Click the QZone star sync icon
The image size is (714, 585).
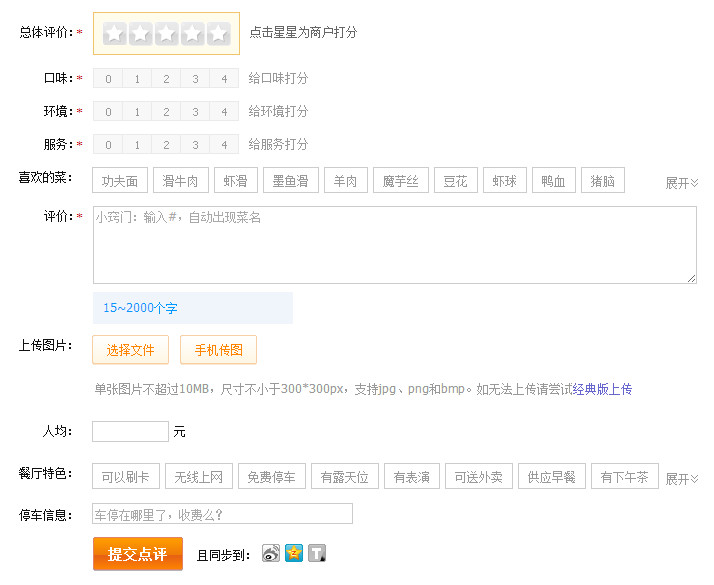pyautogui.click(x=294, y=553)
